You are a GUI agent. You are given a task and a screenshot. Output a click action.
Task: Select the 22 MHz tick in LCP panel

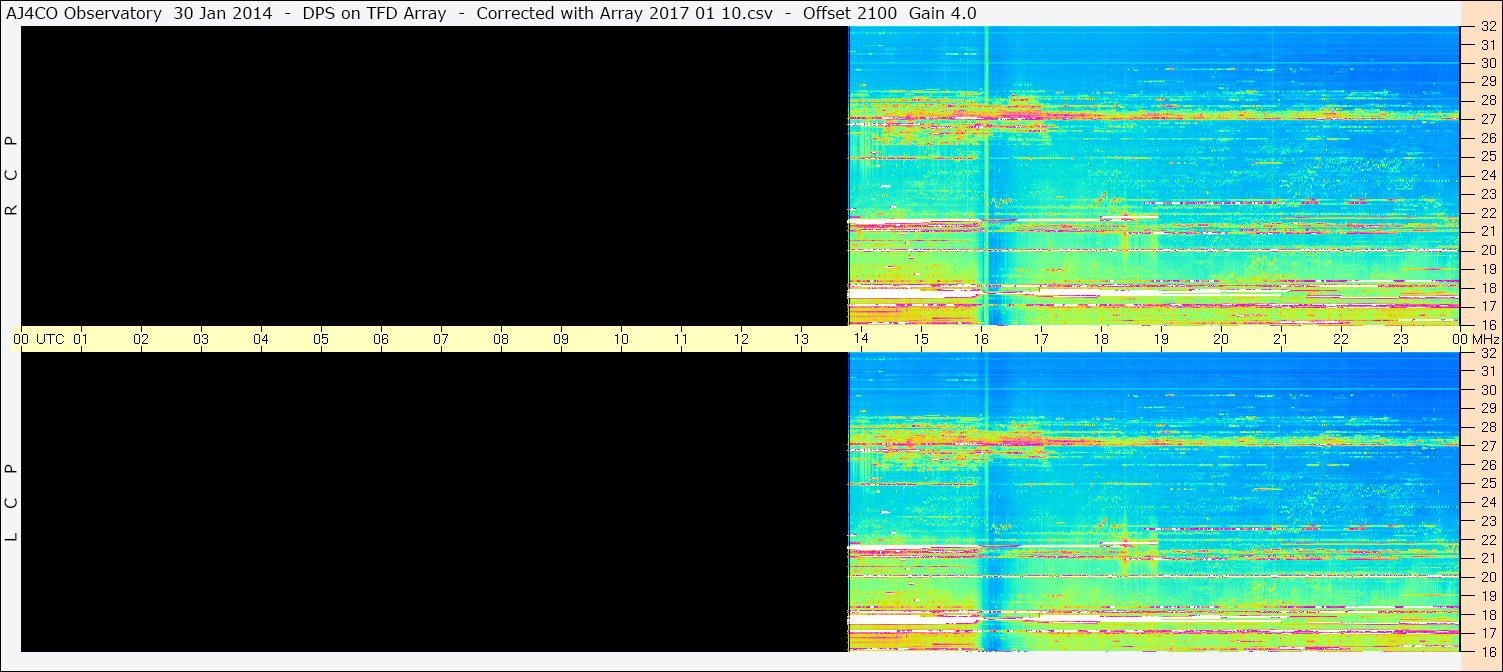(x=1488, y=540)
